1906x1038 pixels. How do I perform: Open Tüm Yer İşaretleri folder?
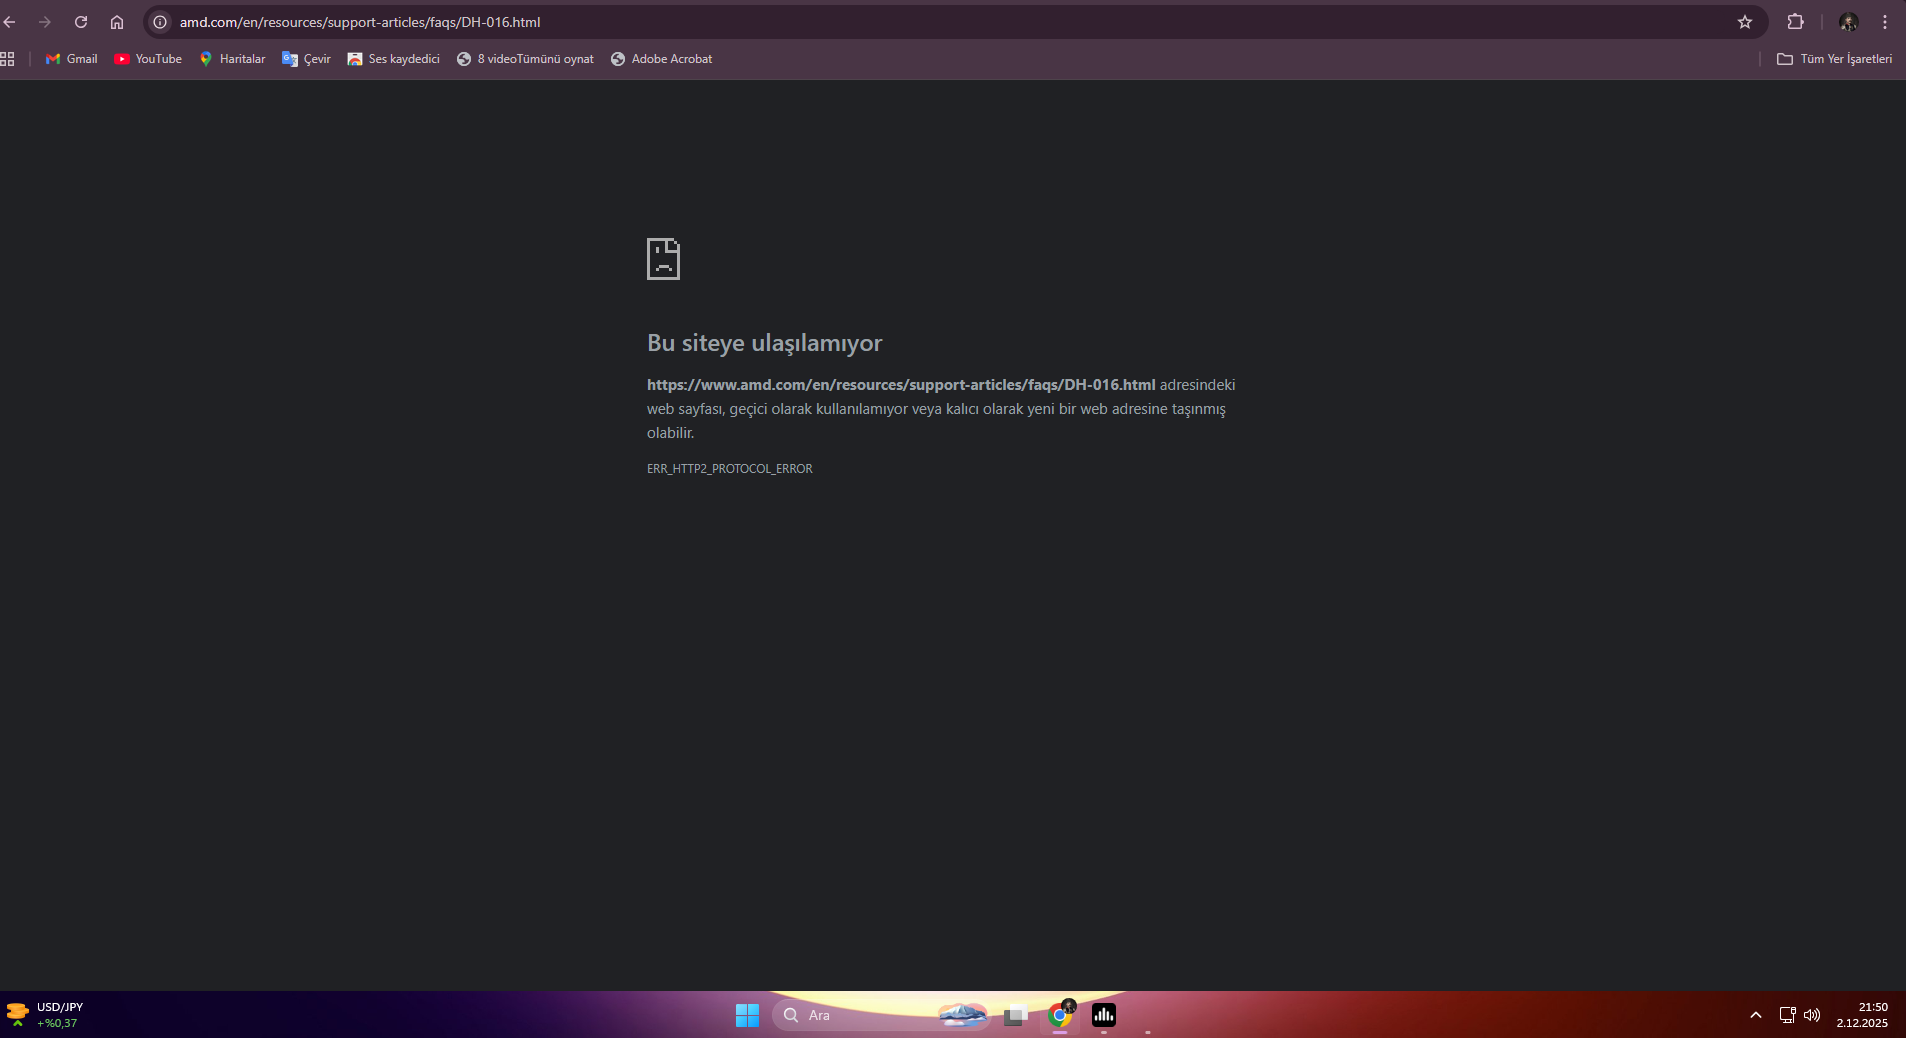1834,59
